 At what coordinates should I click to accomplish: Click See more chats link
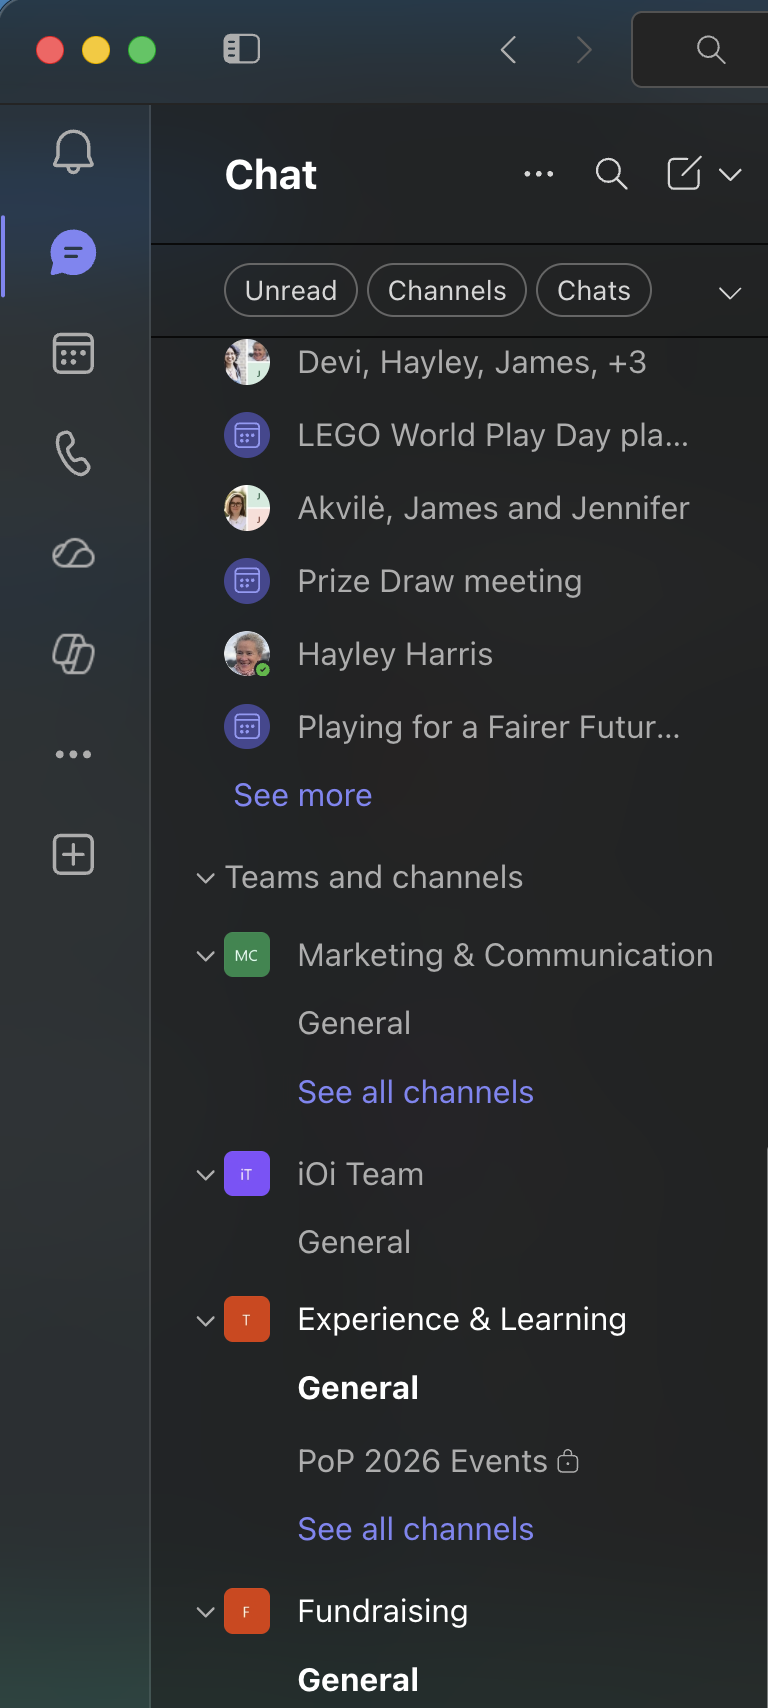pyautogui.click(x=303, y=795)
